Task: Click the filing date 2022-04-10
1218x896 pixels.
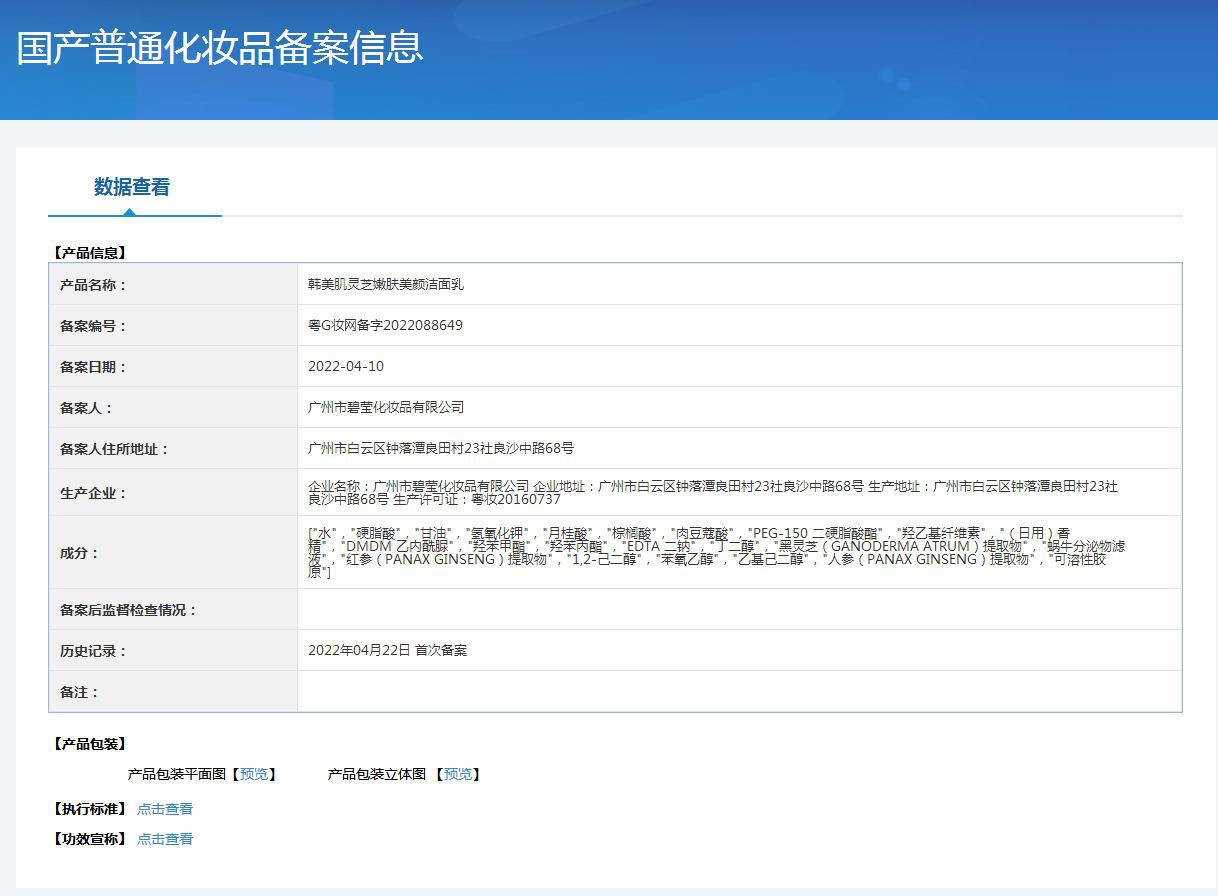Action: coord(346,366)
